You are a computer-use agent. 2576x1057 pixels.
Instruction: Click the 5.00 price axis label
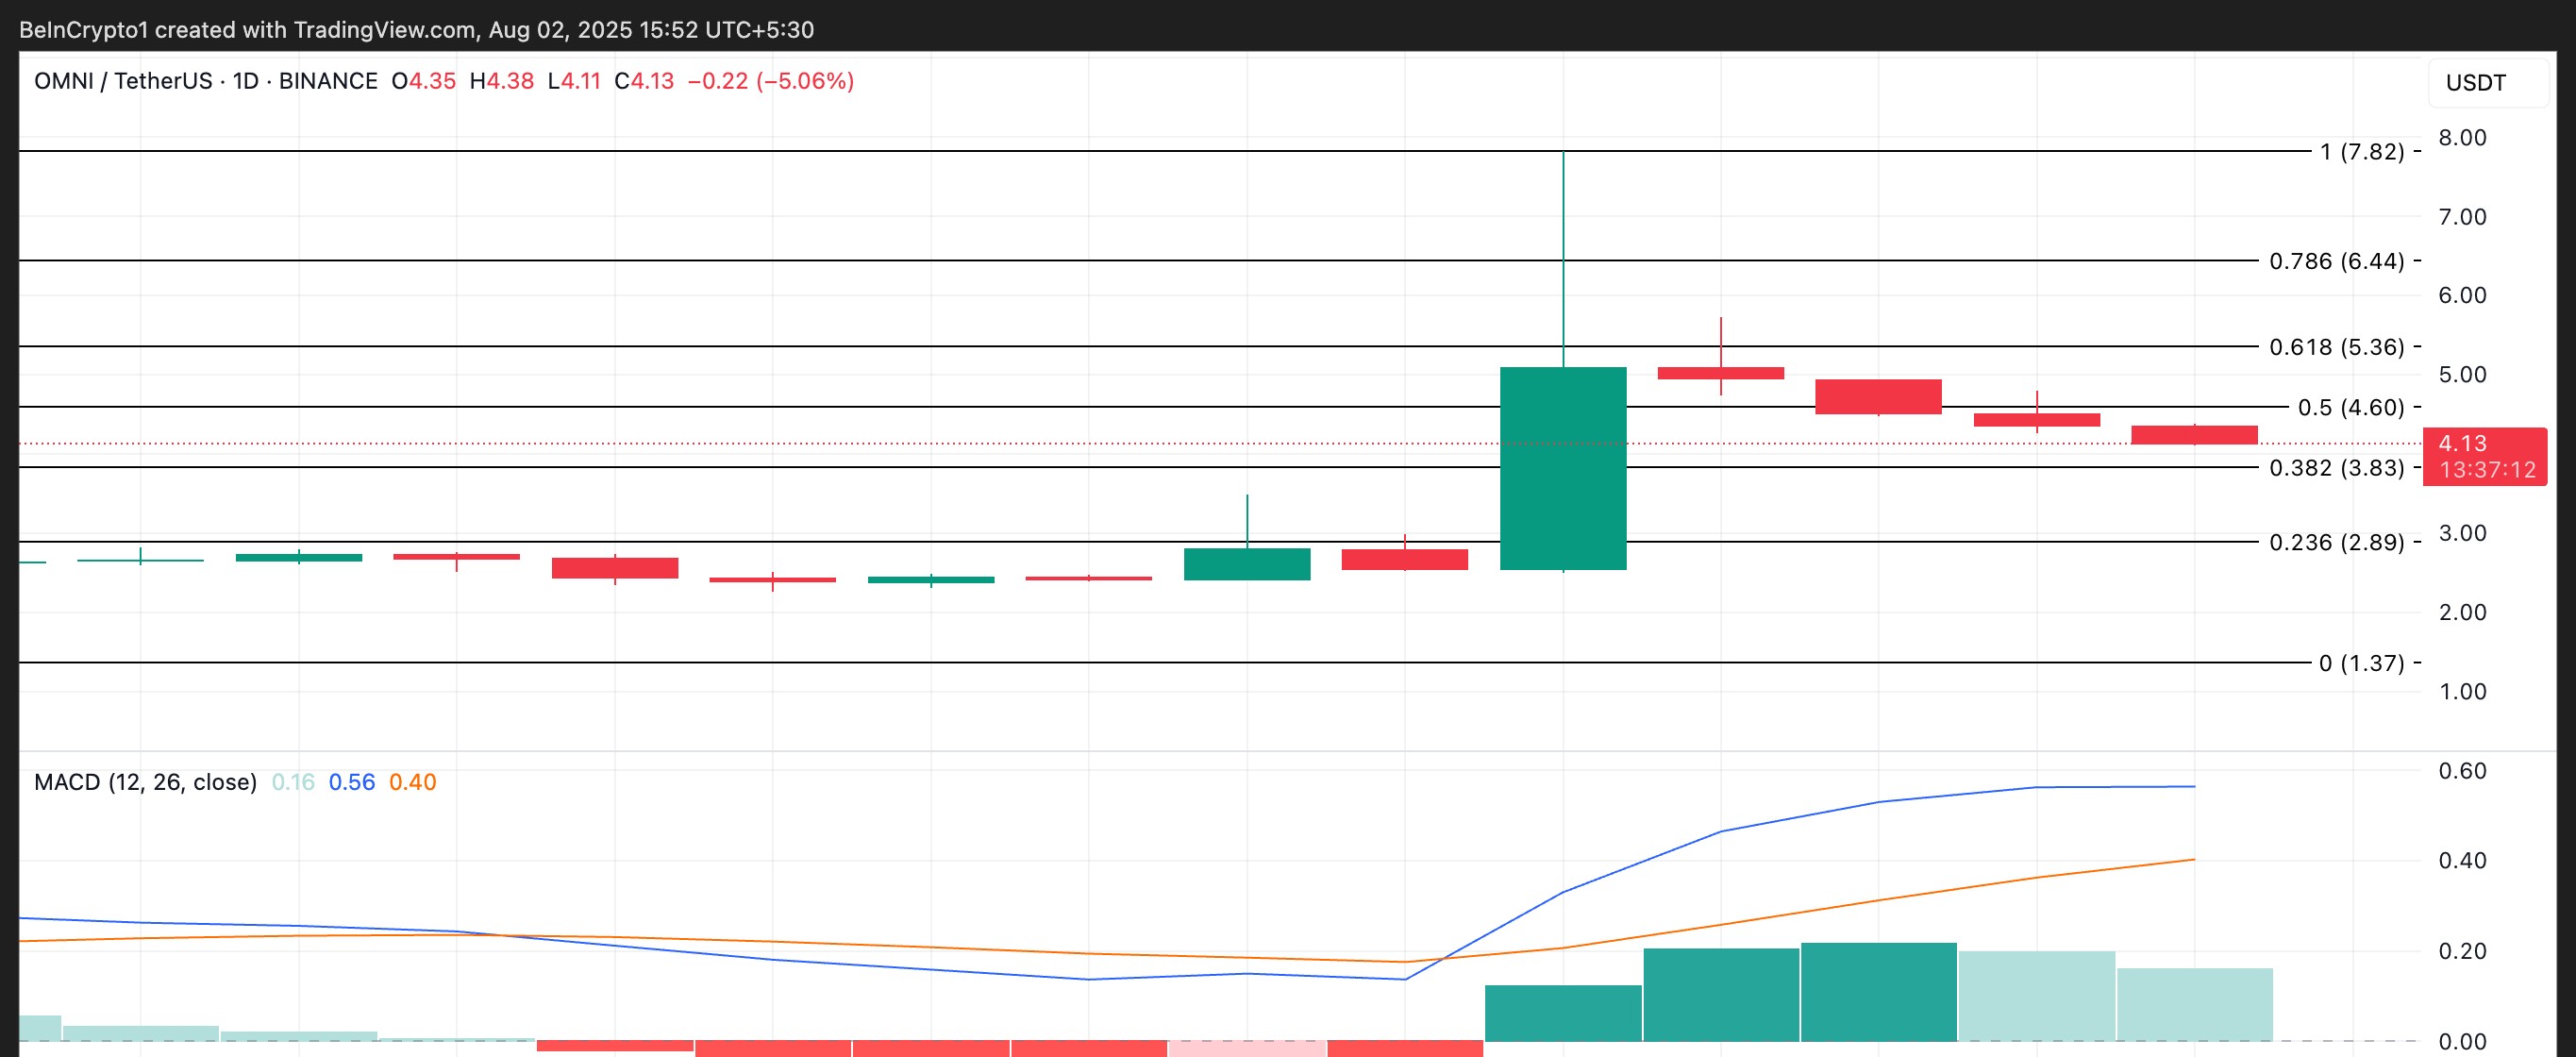coord(2462,375)
